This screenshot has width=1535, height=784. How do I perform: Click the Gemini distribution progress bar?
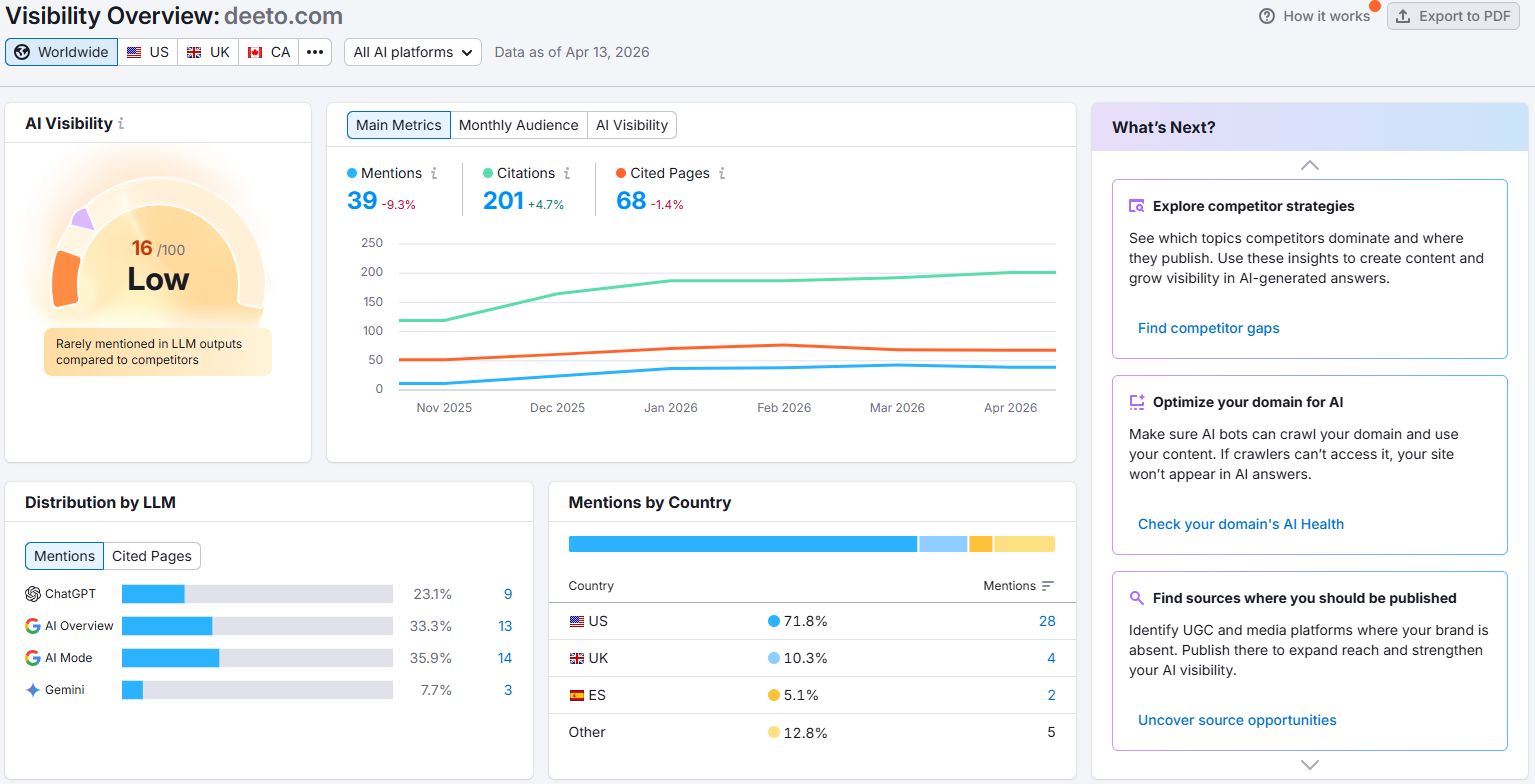click(x=257, y=690)
